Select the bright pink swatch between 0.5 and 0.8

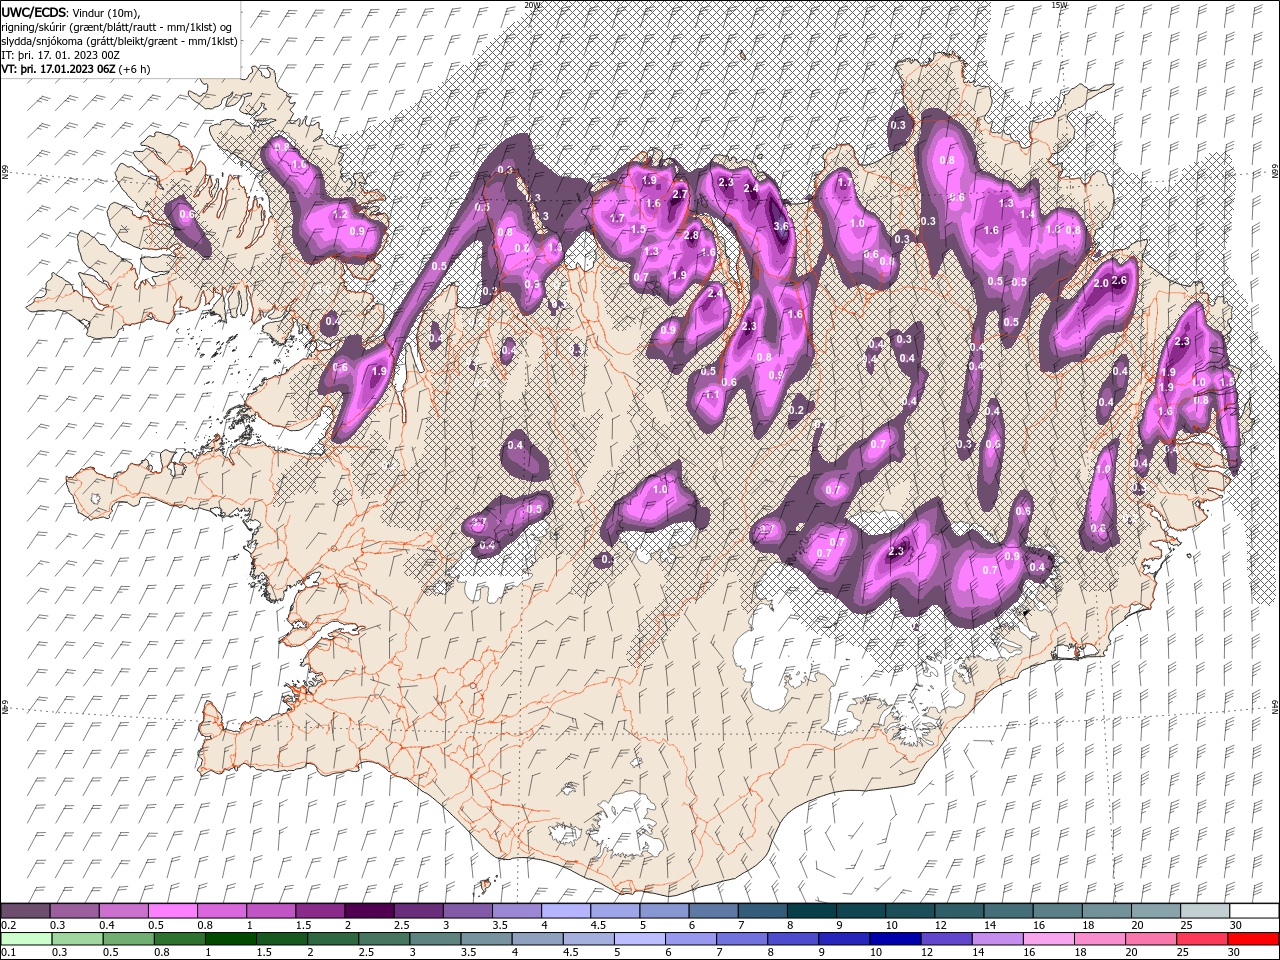point(173,911)
